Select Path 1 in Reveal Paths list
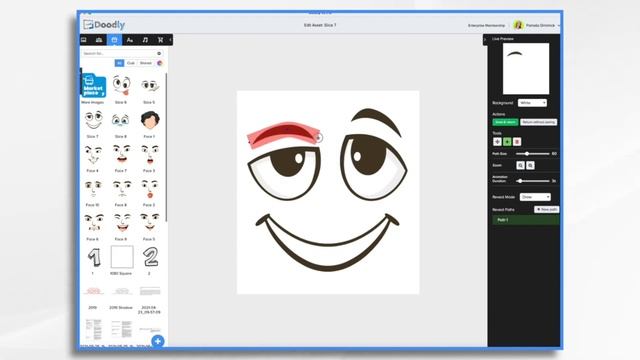640x360 pixels. (x=526, y=220)
